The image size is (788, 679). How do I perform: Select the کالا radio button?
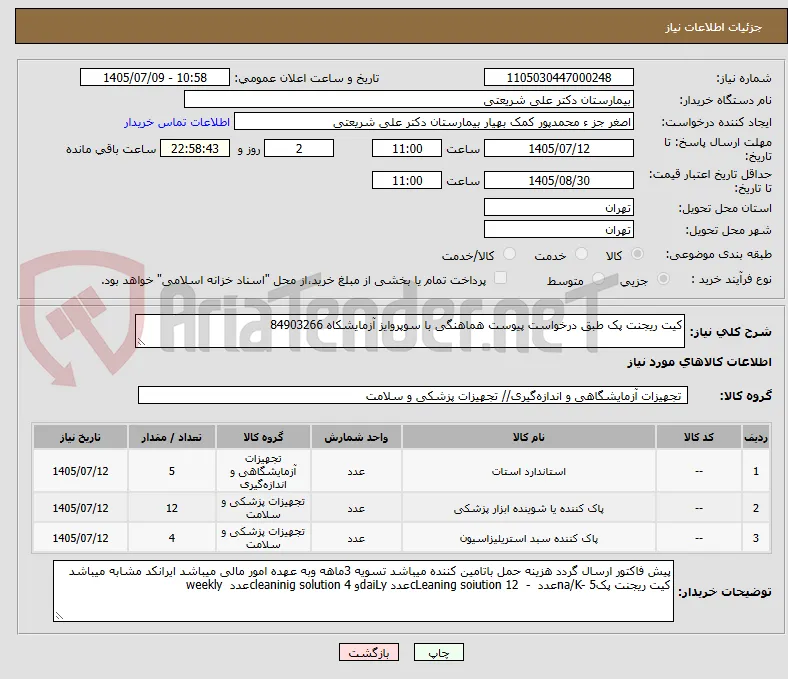tap(637, 254)
